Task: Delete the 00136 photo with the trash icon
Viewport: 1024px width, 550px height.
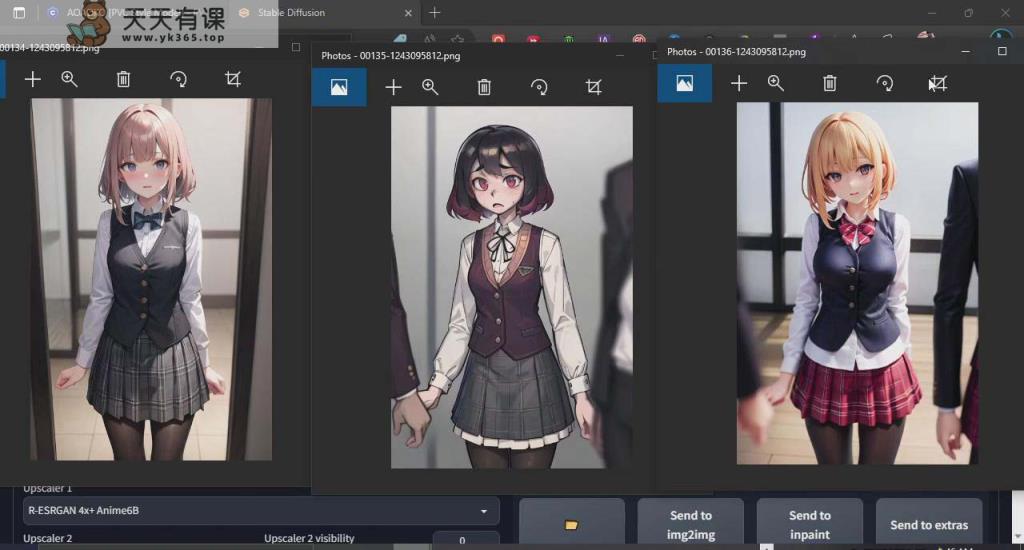Action: click(x=829, y=84)
